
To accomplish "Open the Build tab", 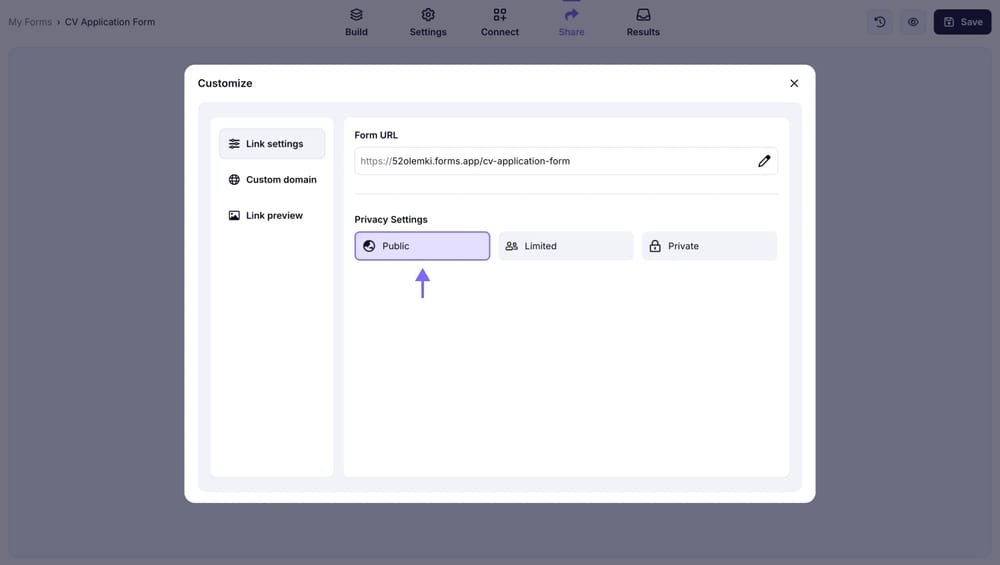I will click(356, 22).
